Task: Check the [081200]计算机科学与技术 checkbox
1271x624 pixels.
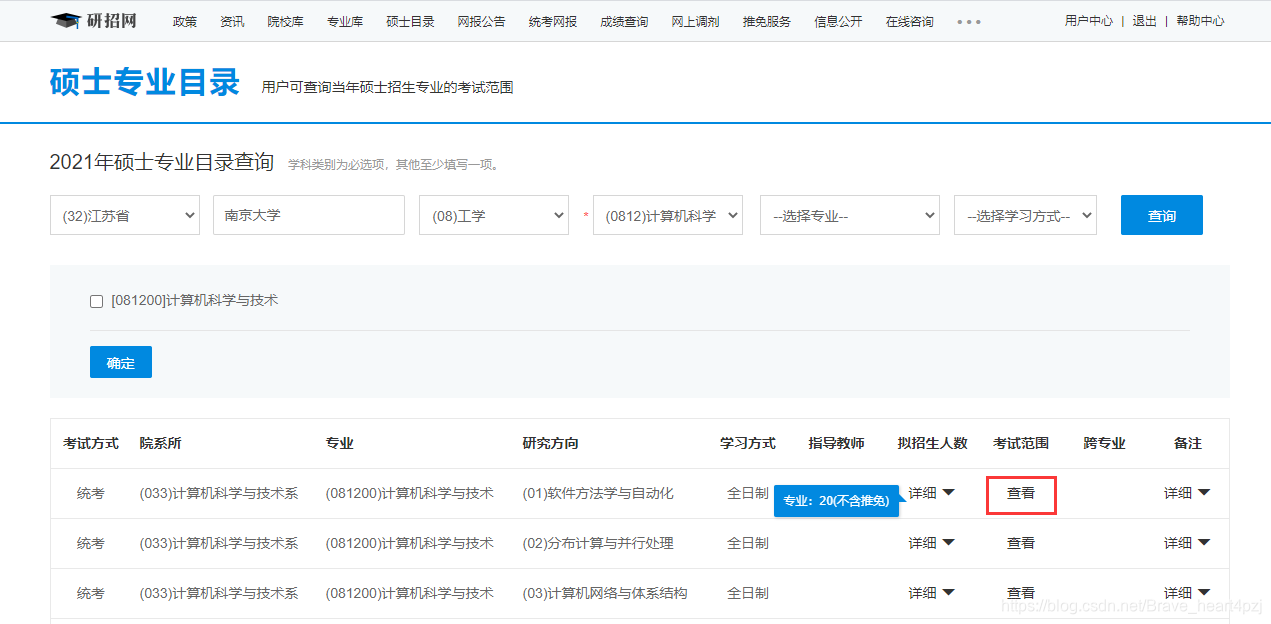Action: [97, 301]
